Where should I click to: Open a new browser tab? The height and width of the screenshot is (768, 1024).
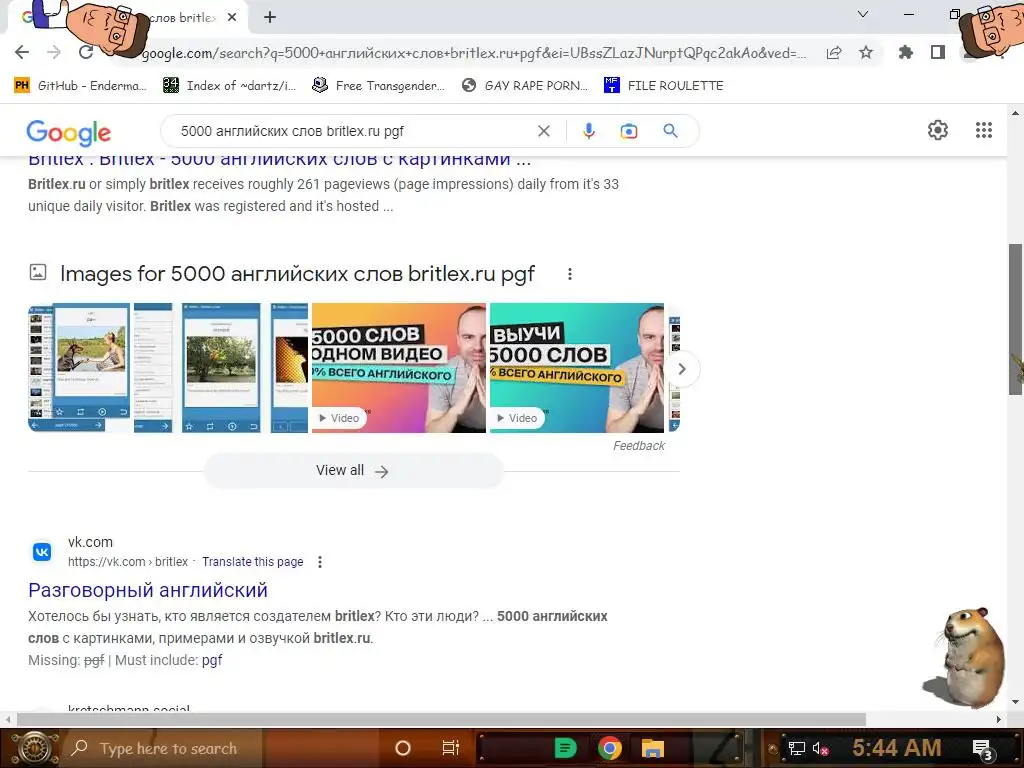[x=270, y=17]
